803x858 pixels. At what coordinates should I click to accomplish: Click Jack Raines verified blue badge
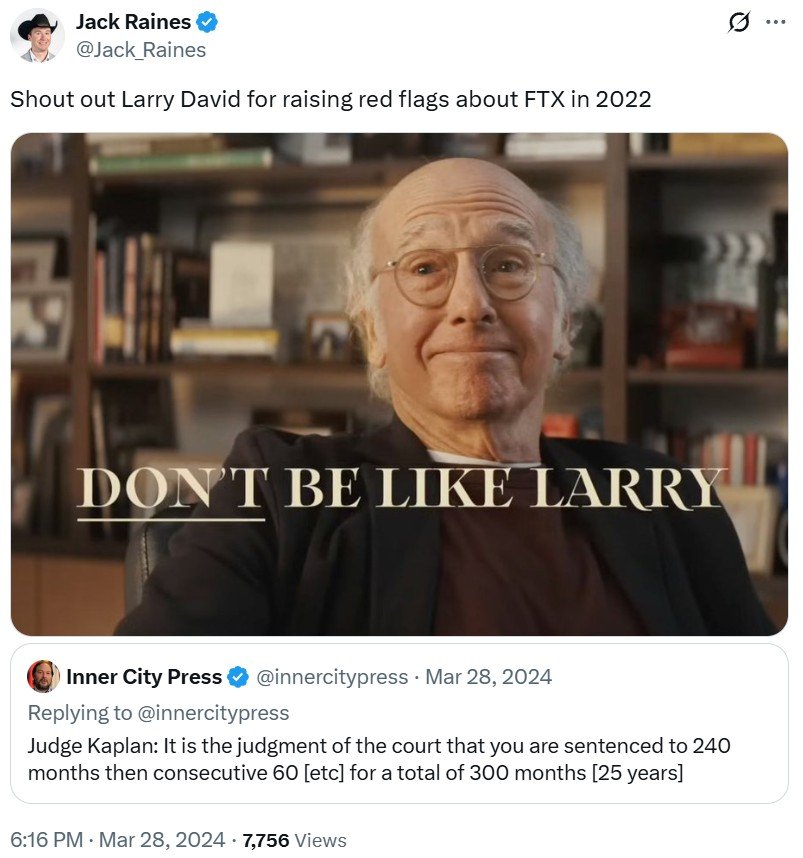point(207,22)
